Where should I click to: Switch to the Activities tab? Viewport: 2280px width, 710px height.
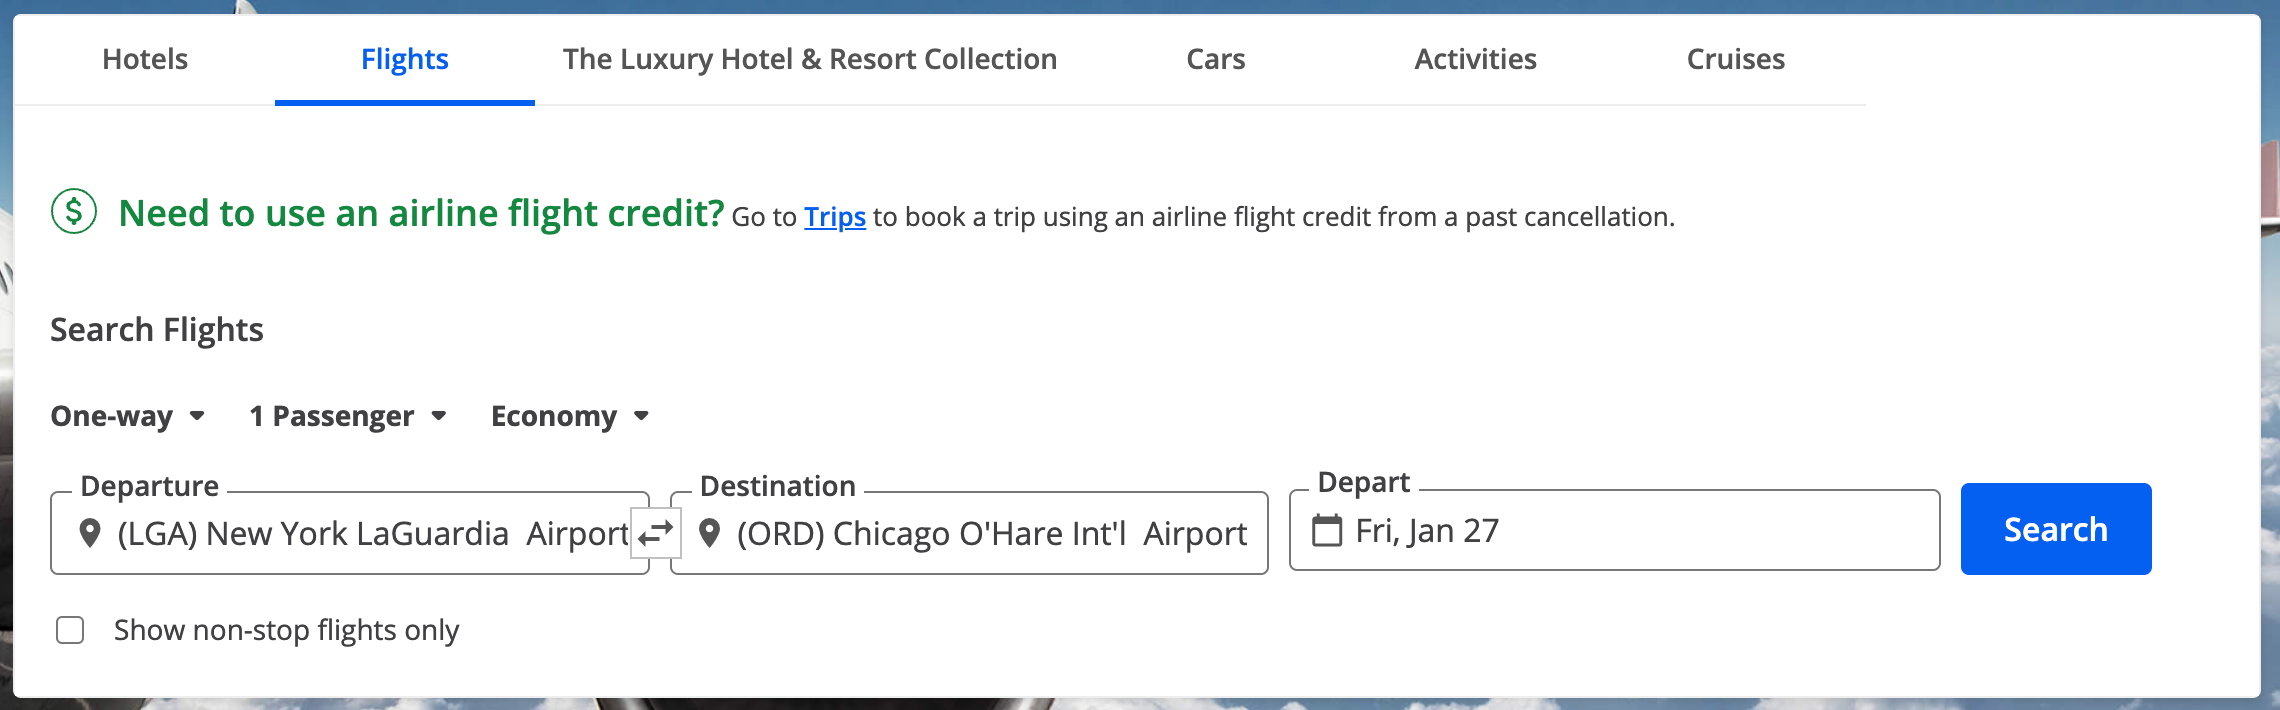1476,59
